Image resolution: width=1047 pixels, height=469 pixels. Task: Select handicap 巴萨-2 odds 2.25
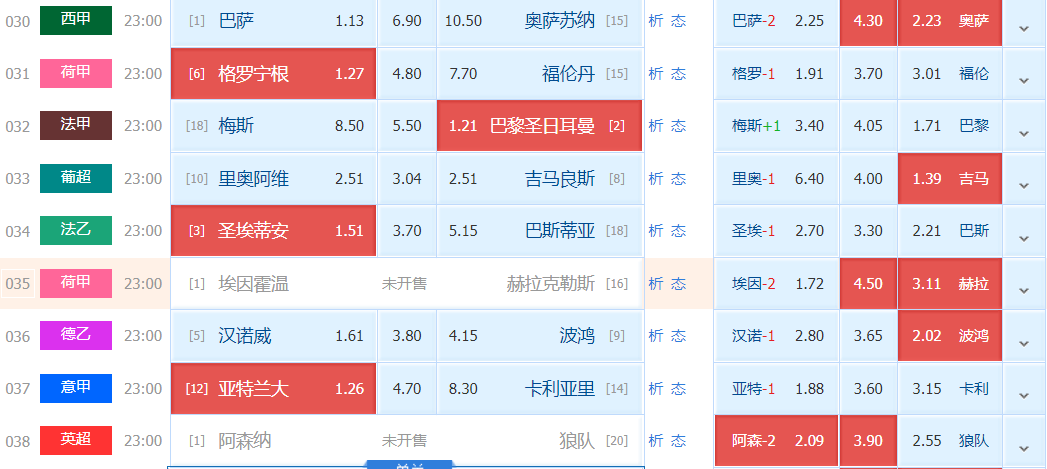coord(776,21)
